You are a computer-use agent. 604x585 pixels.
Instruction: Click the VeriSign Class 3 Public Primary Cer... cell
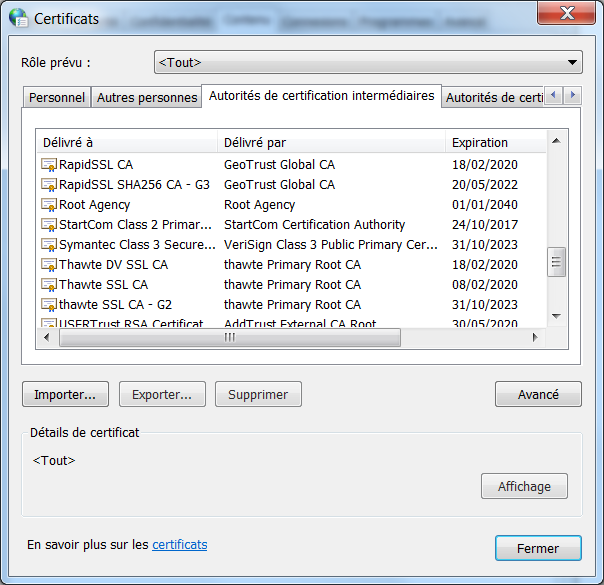tap(331, 245)
